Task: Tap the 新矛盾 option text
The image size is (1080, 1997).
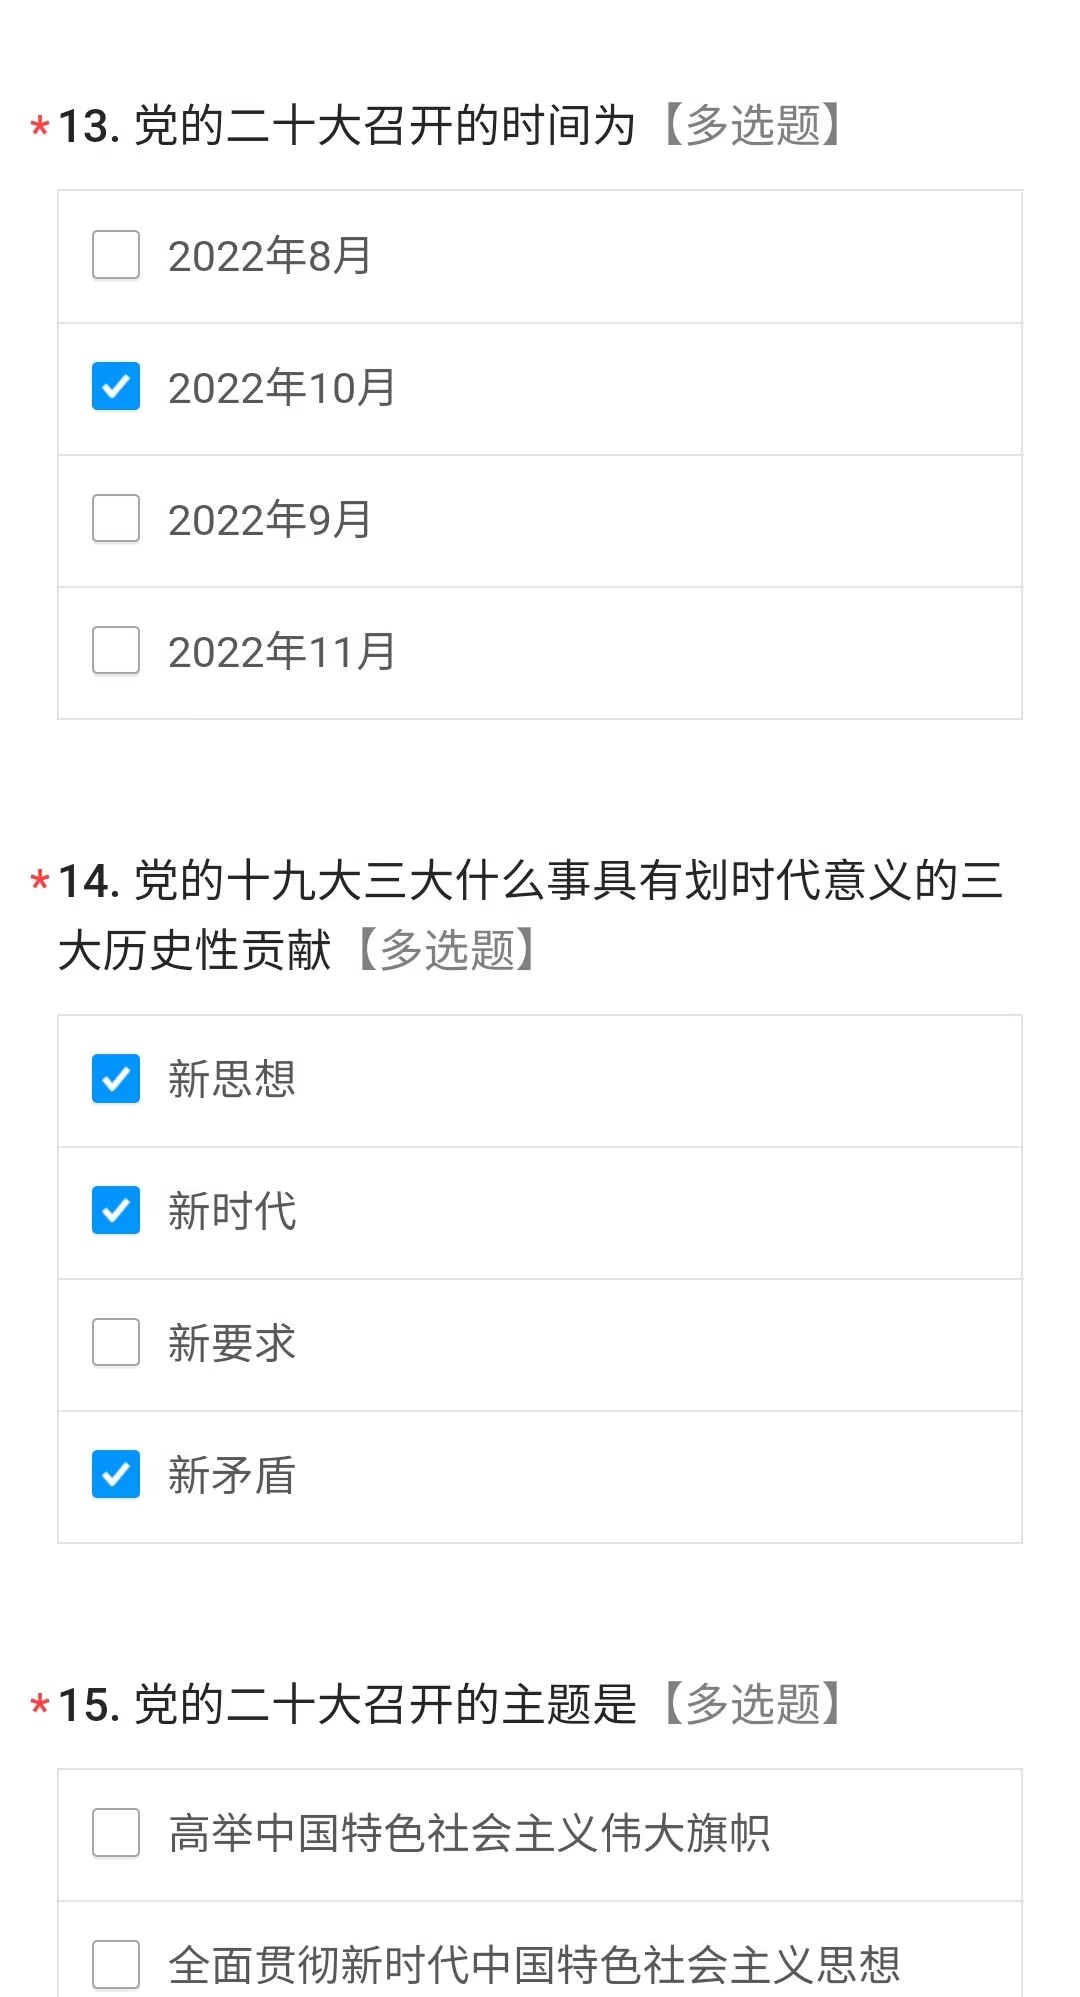Action: point(232,1476)
